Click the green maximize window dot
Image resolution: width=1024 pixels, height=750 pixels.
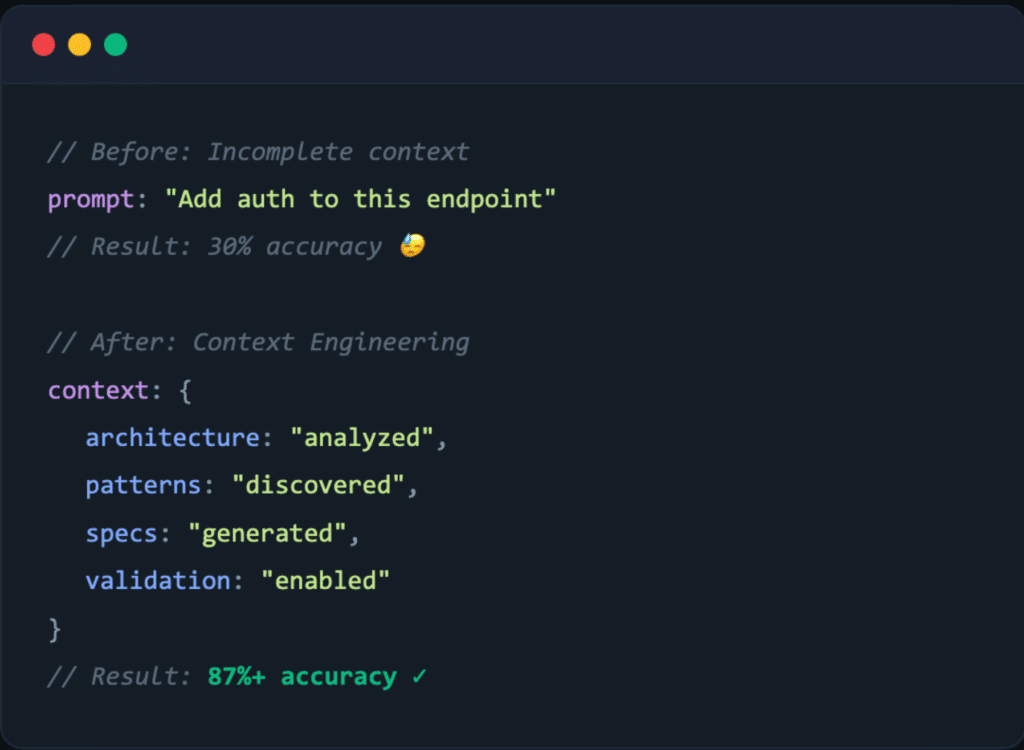coord(115,45)
